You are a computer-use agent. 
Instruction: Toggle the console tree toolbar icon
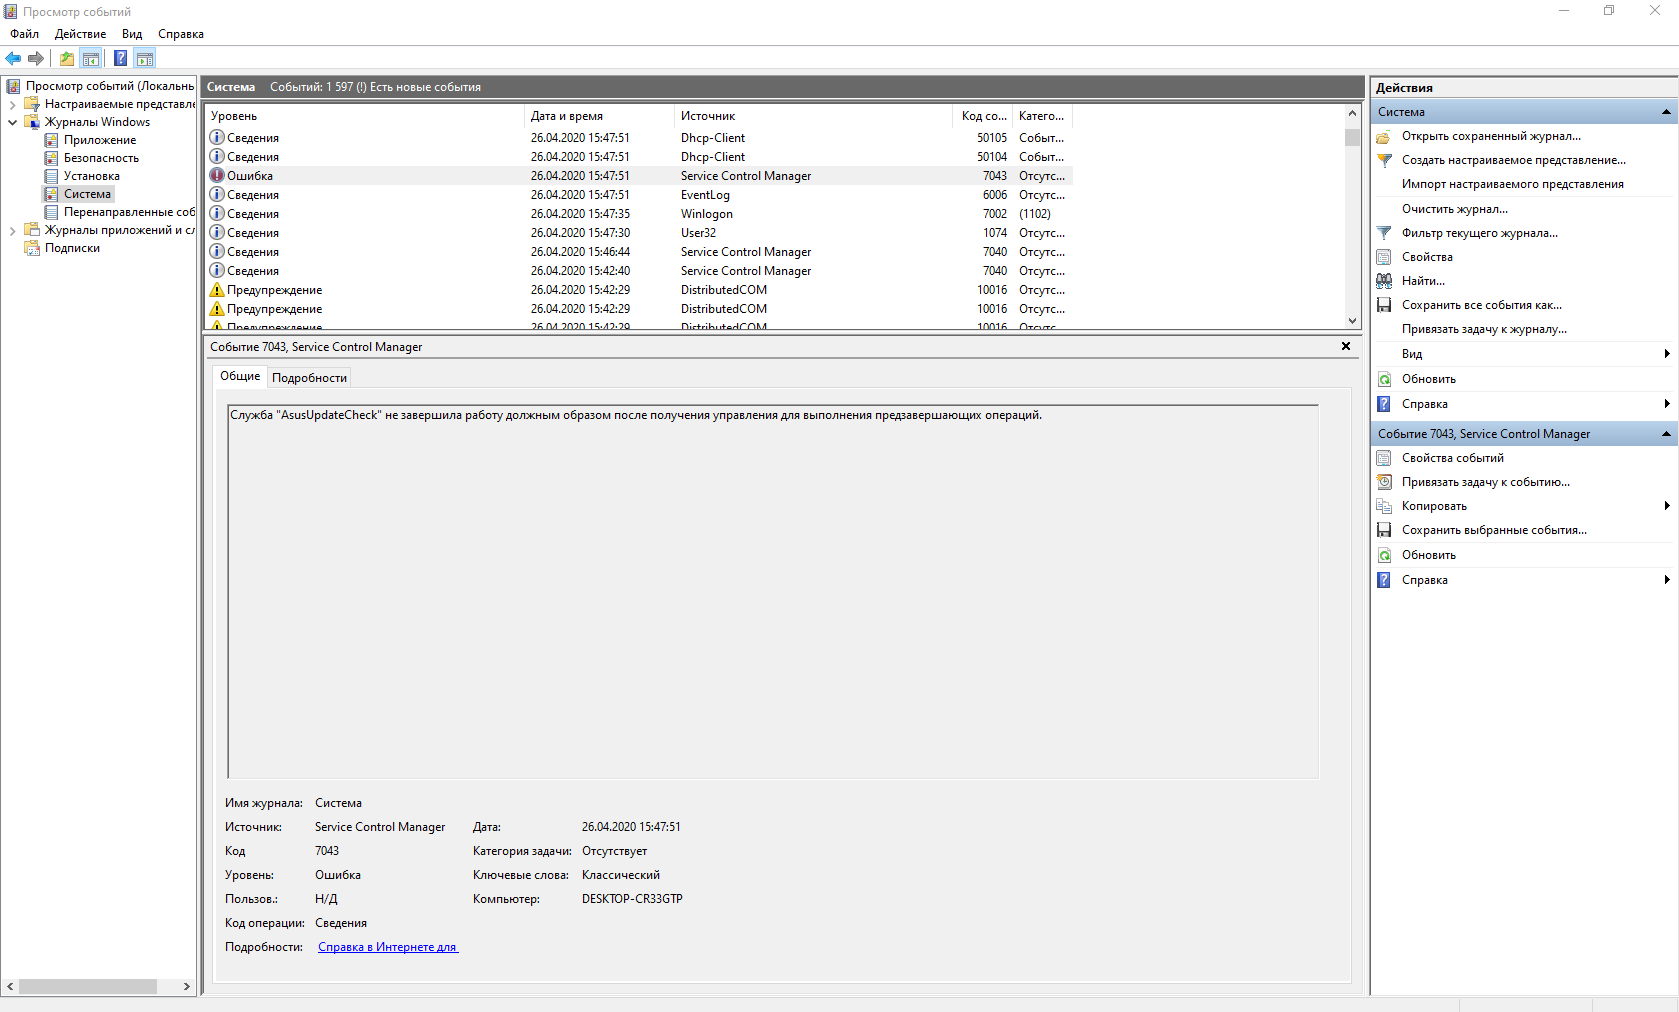point(91,58)
